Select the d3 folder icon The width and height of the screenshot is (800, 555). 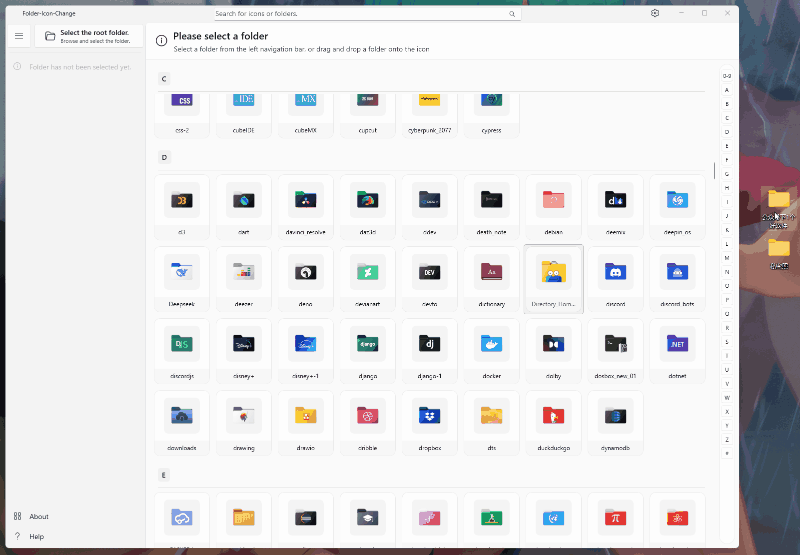(x=182, y=207)
